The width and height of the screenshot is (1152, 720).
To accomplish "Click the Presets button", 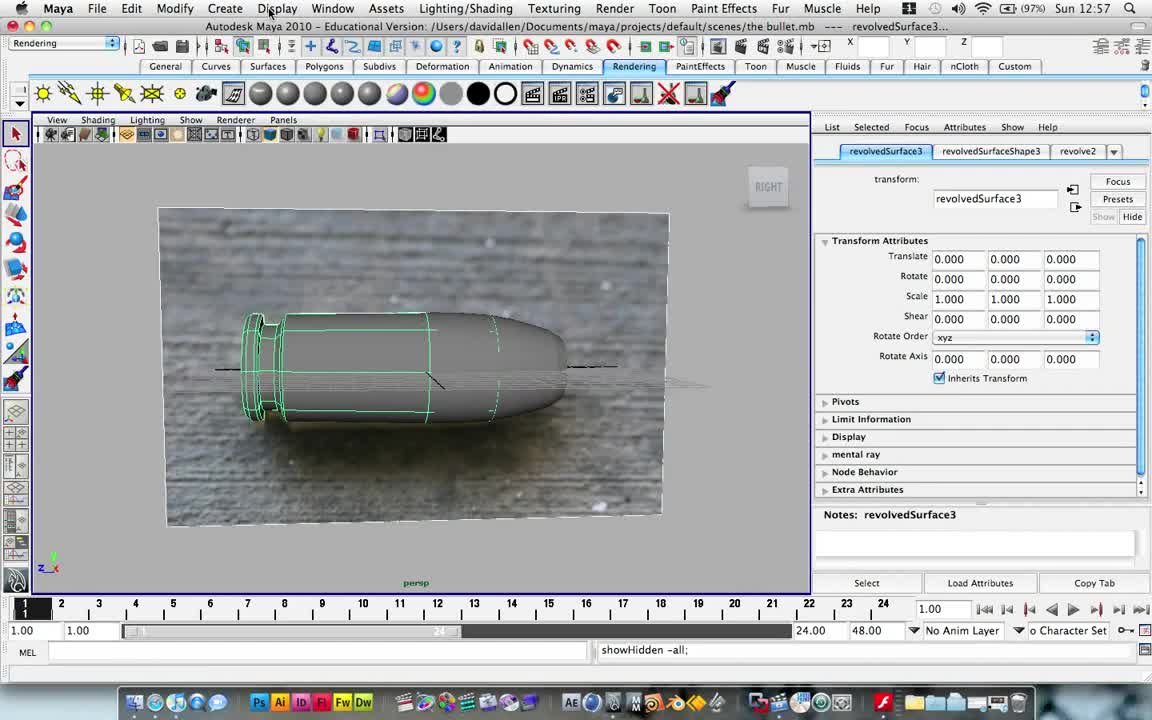I will point(1117,199).
